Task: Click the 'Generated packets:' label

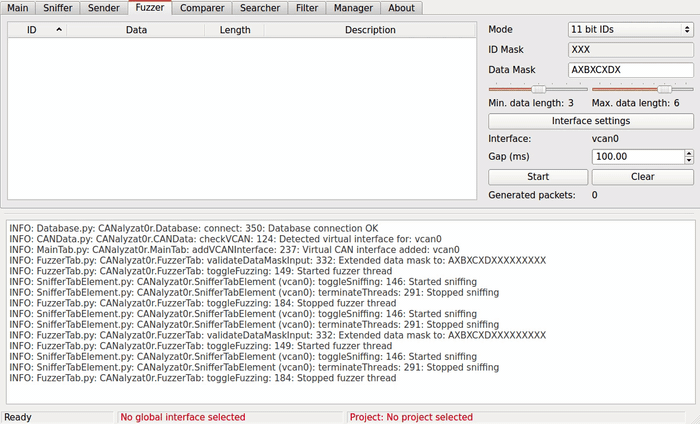Action: (x=532, y=195)
